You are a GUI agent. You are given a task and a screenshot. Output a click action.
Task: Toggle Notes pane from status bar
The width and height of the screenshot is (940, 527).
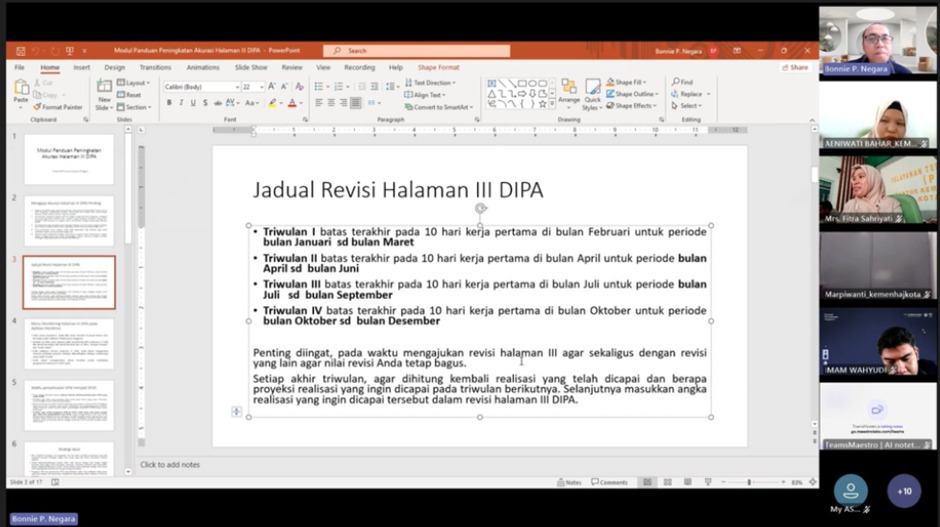569,482
